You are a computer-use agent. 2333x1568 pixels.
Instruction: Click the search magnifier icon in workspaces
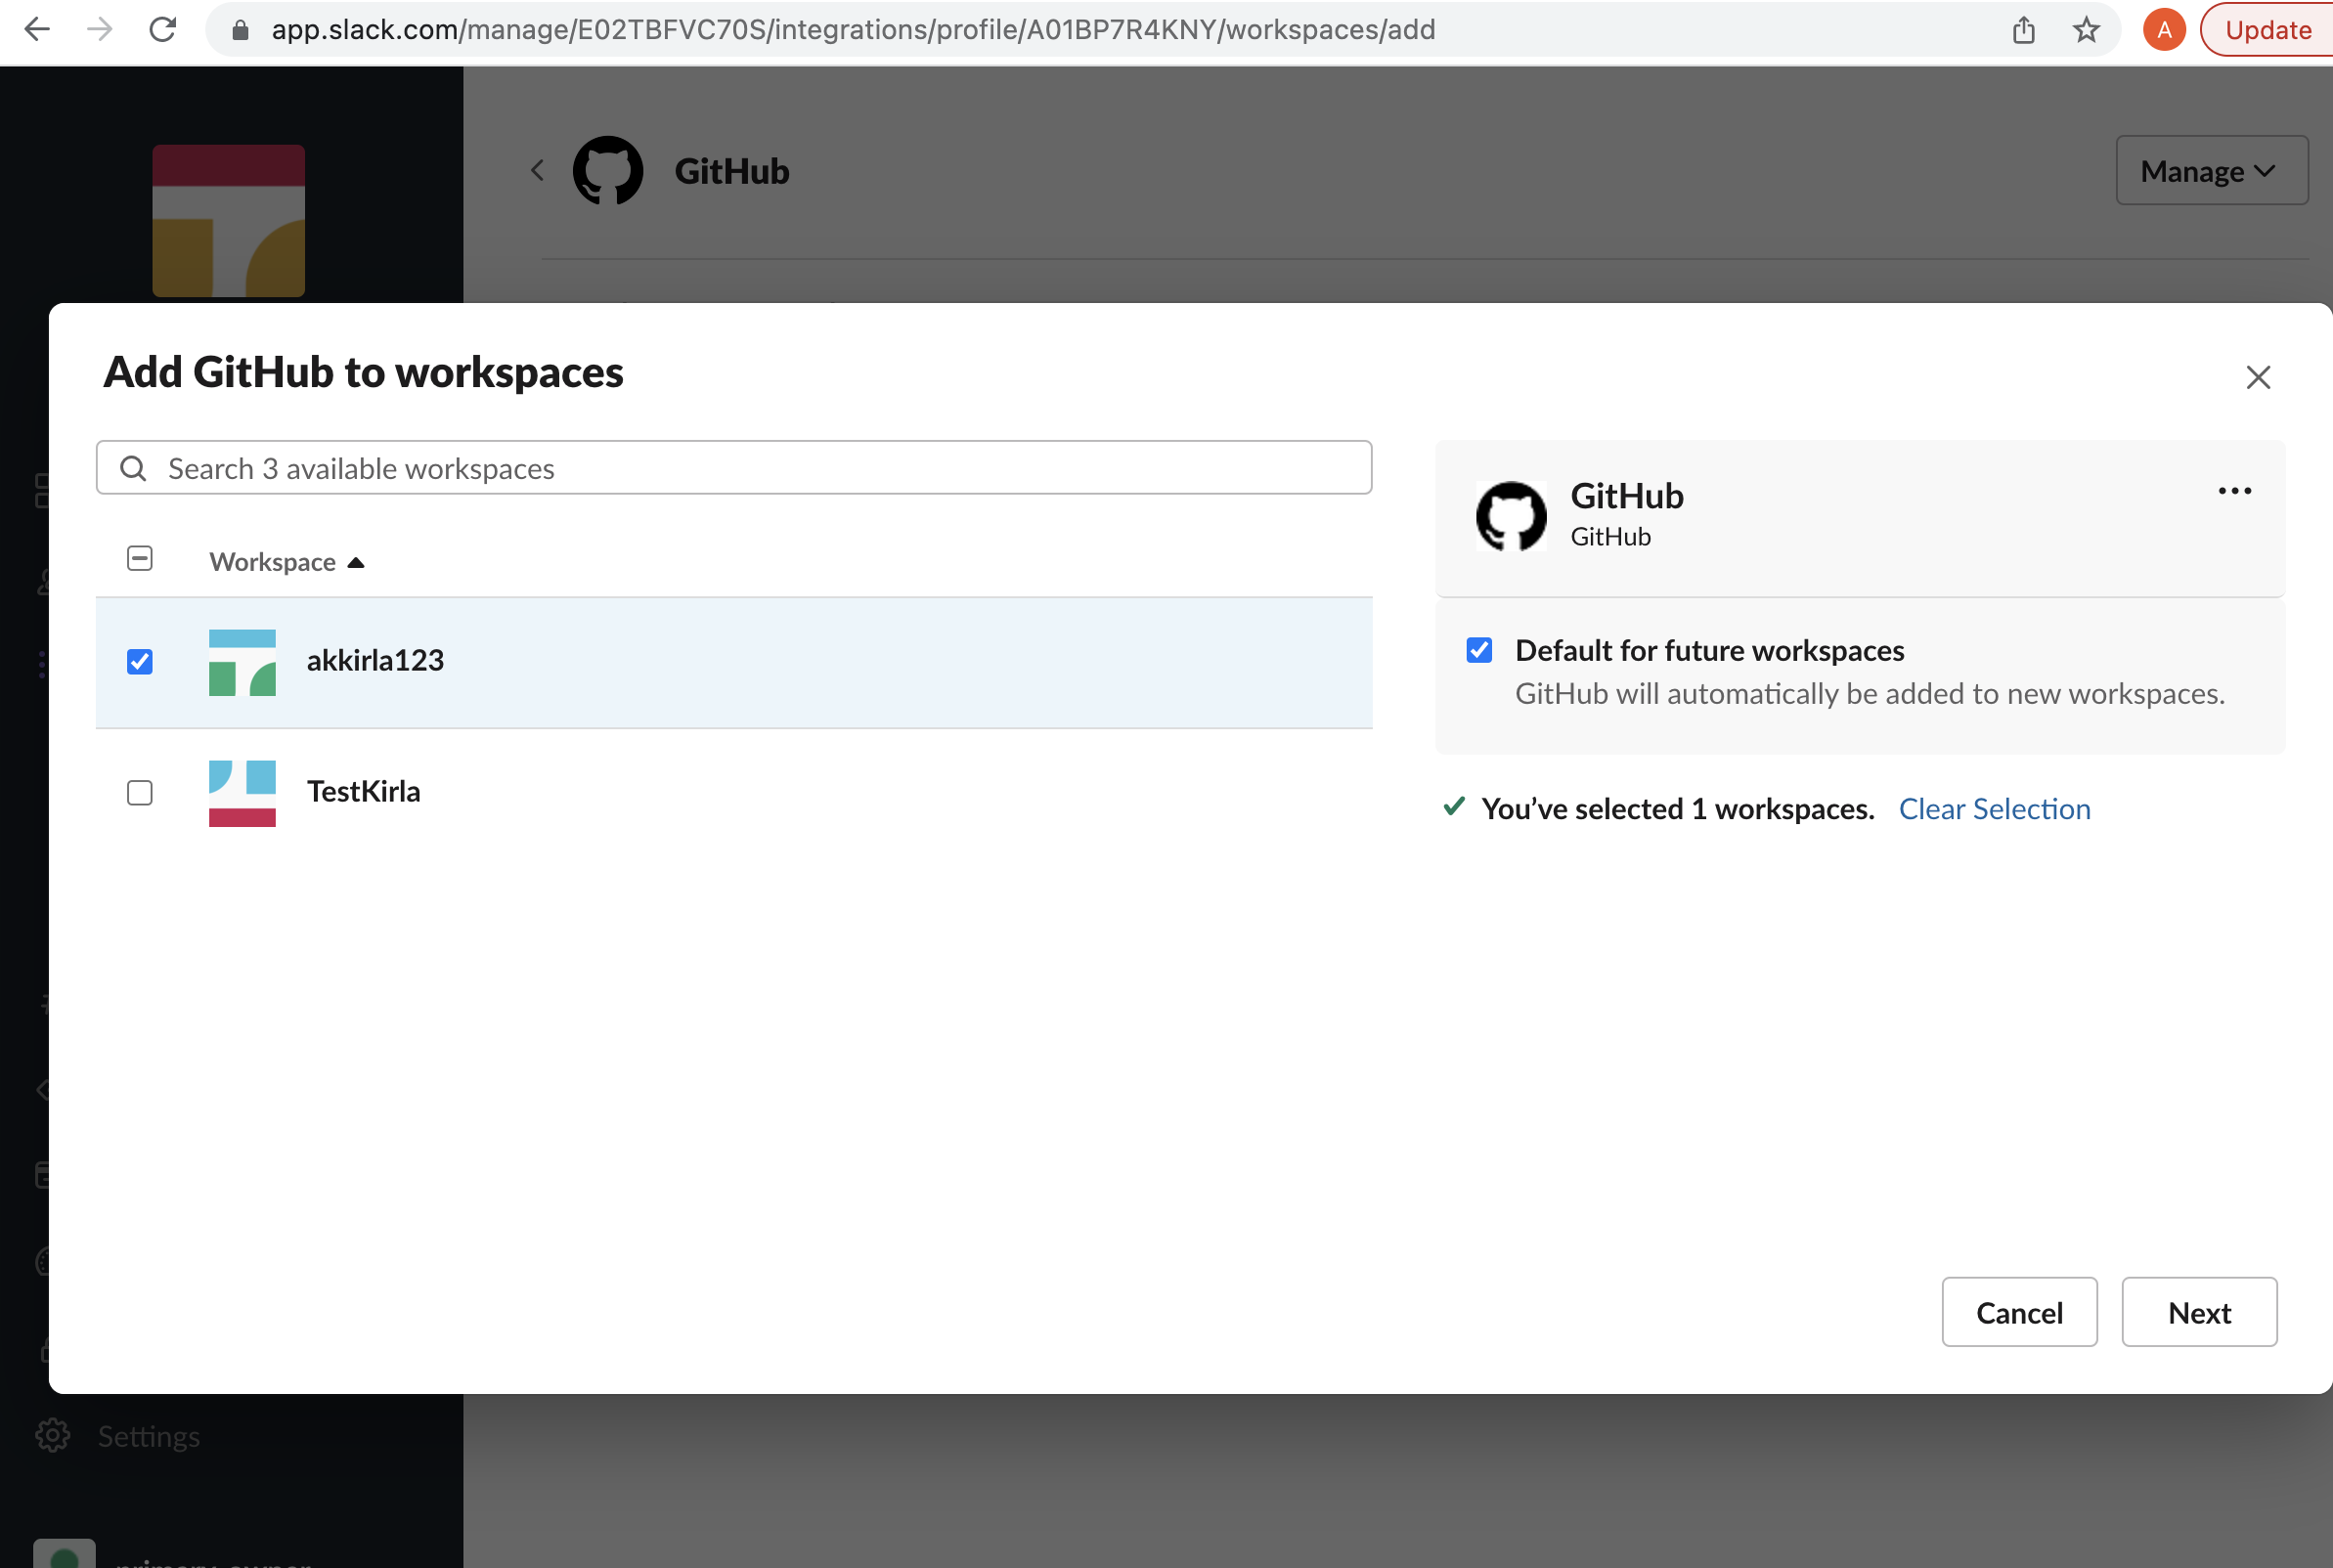133,467
